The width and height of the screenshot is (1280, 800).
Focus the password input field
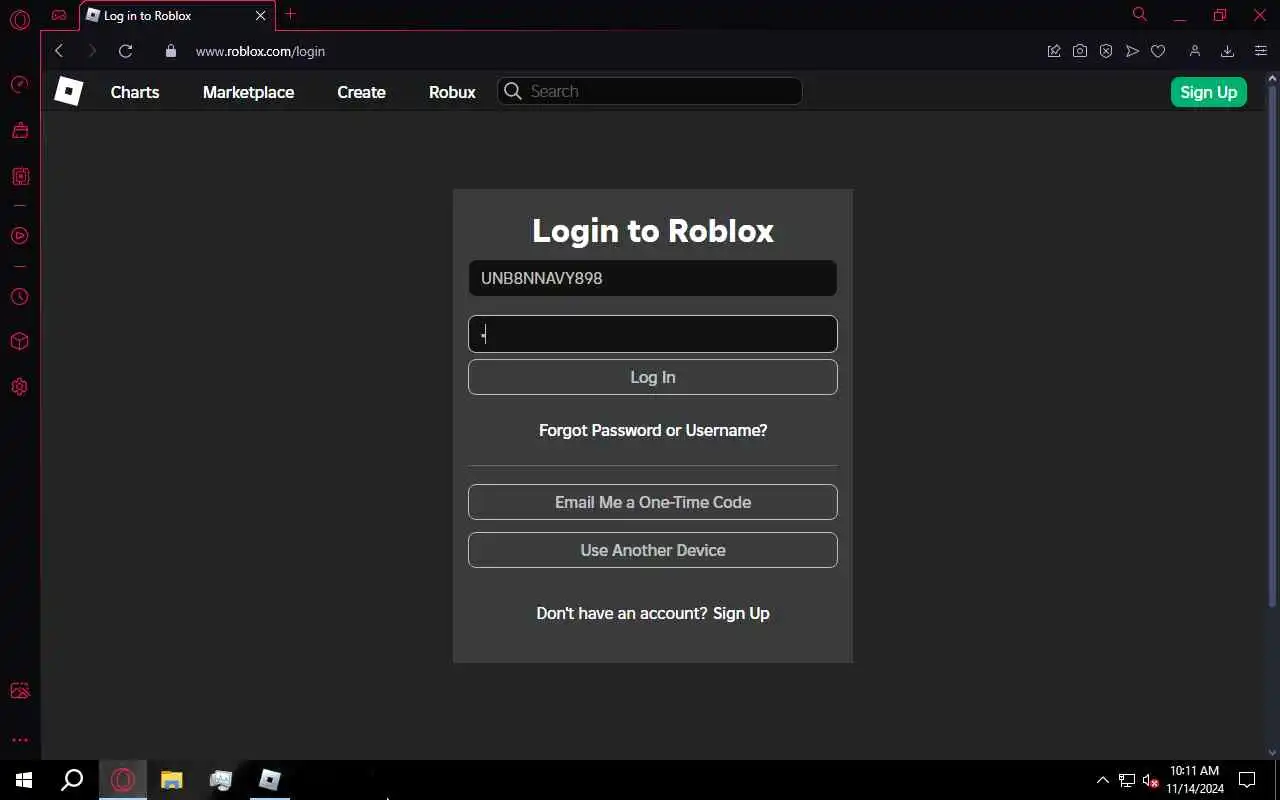653,334
